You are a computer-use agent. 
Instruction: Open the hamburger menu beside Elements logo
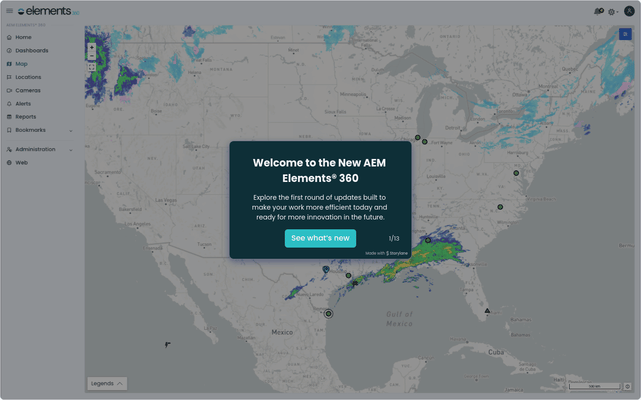(10, 11)
